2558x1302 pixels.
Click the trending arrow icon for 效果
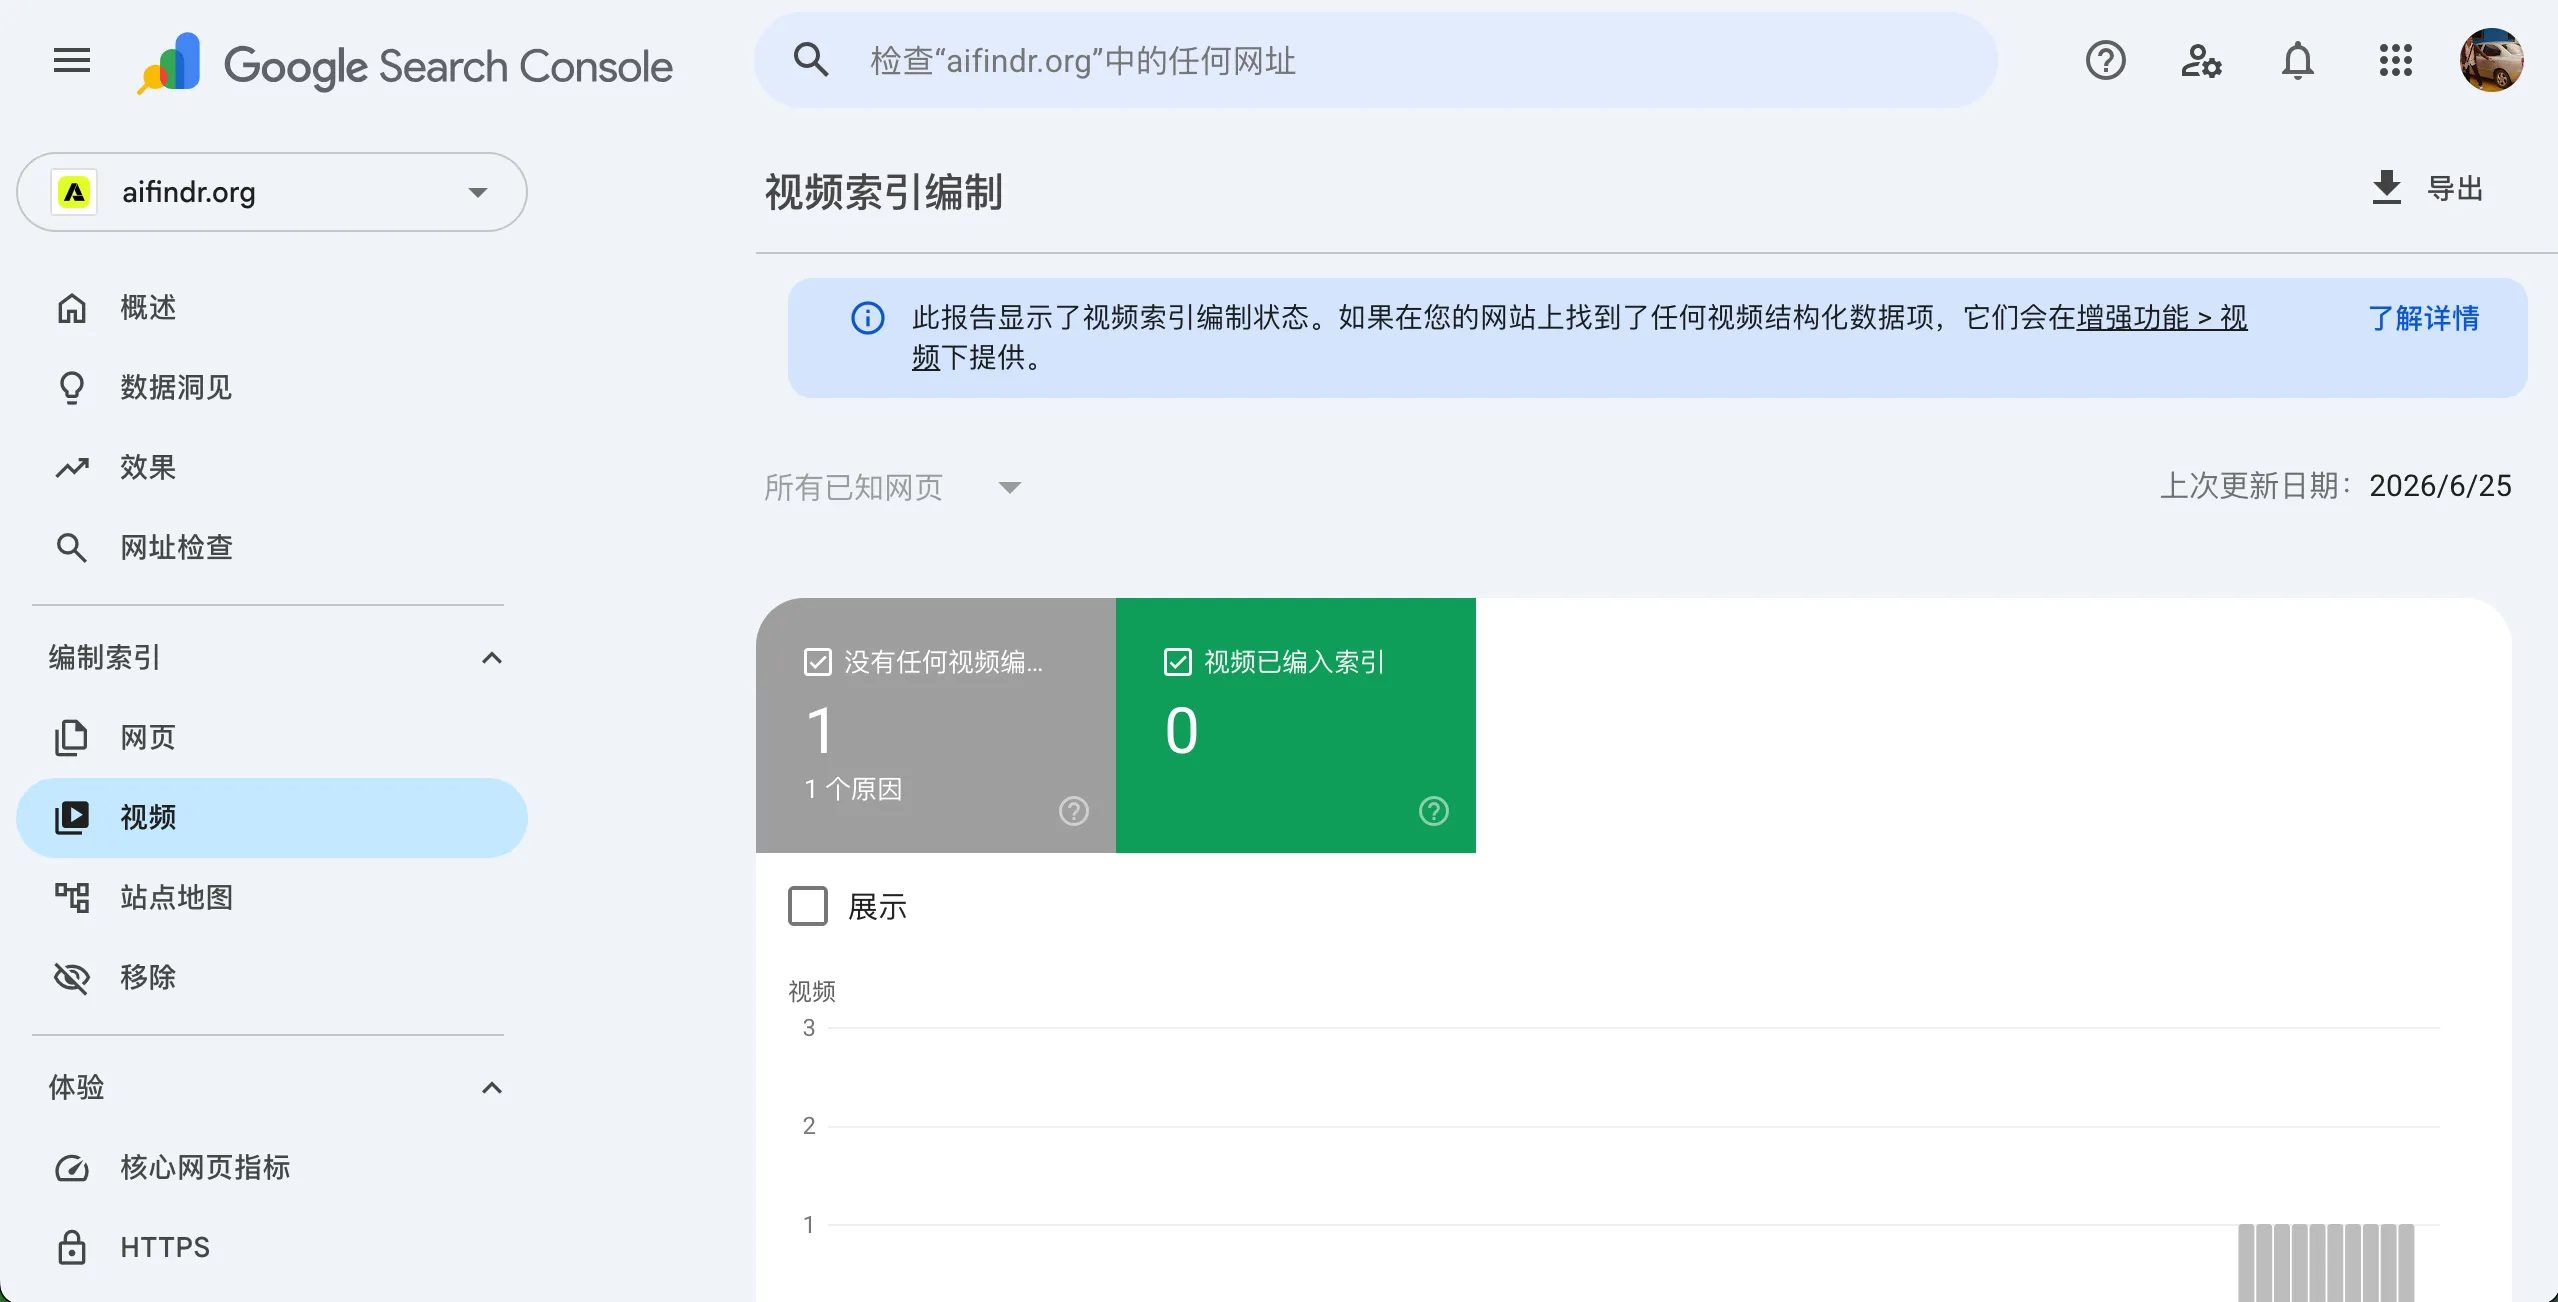(71, 468)
